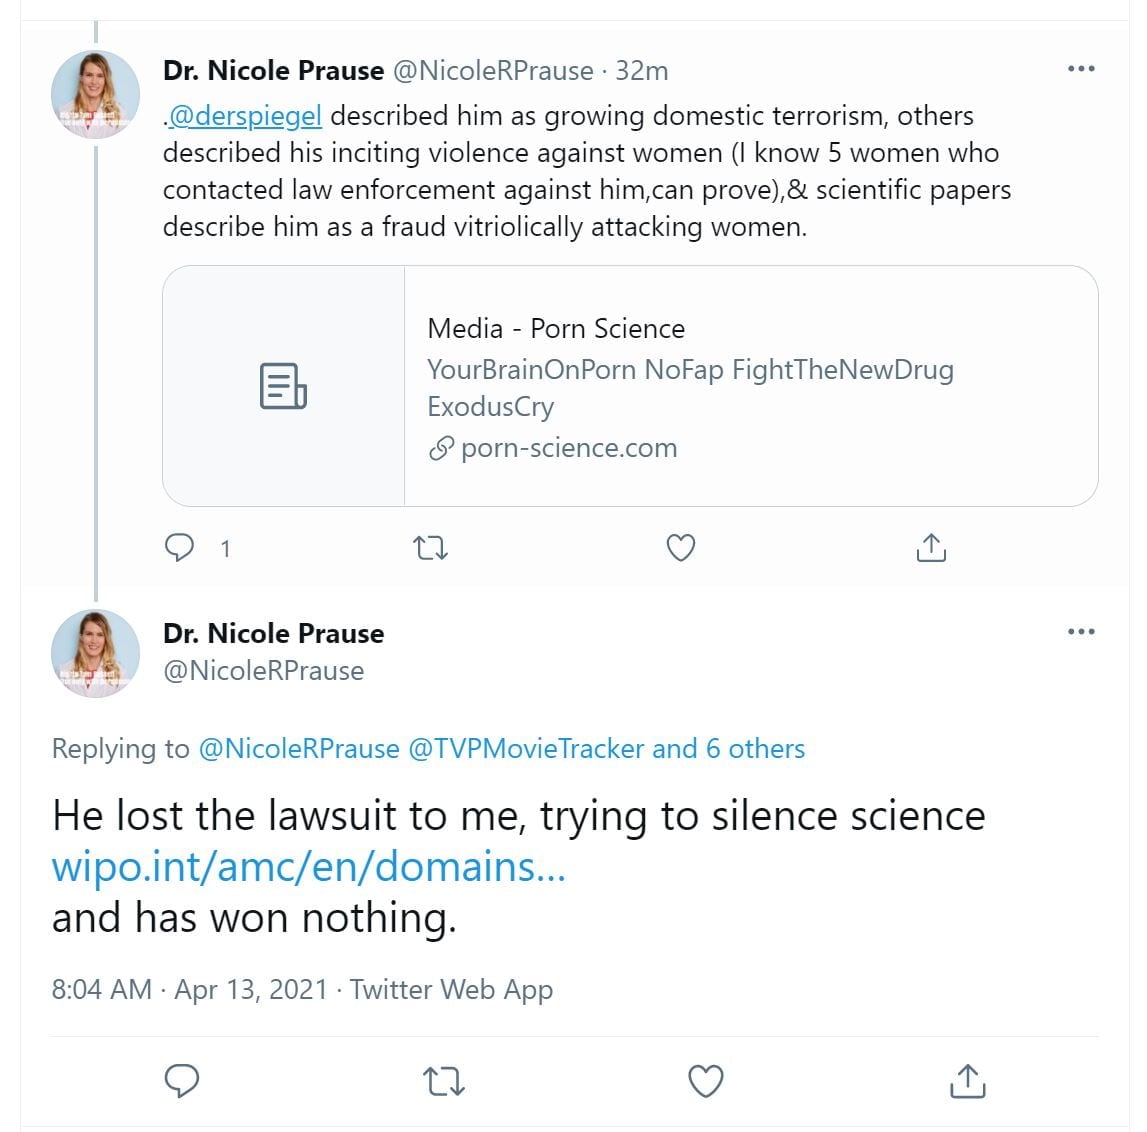Click bottom tweet profile avatar
Image resolution: width=1147 pixels, height=1132 pixels.
96,653
